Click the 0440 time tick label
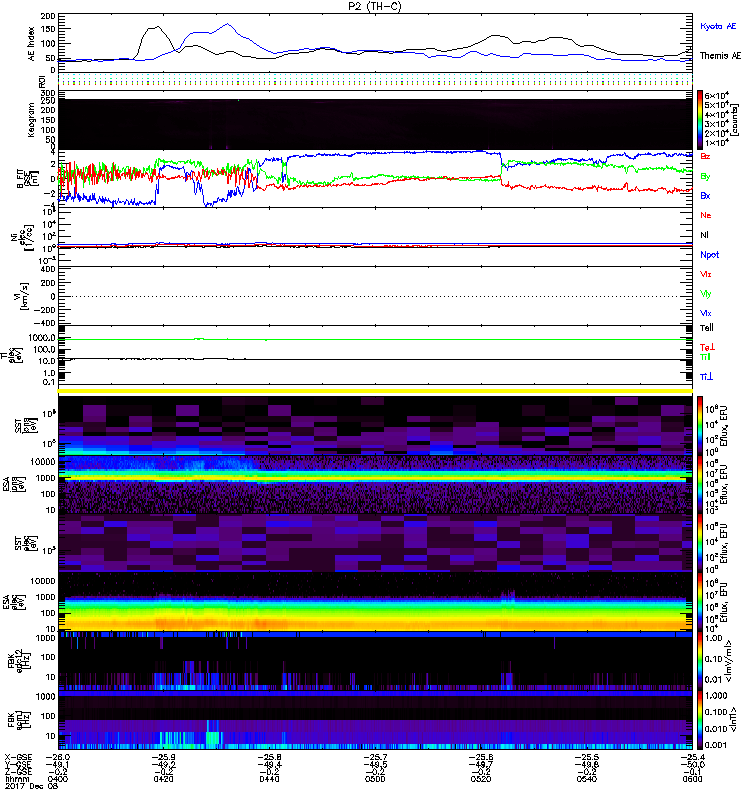The image size is (750, 800). tap(269, 779)
